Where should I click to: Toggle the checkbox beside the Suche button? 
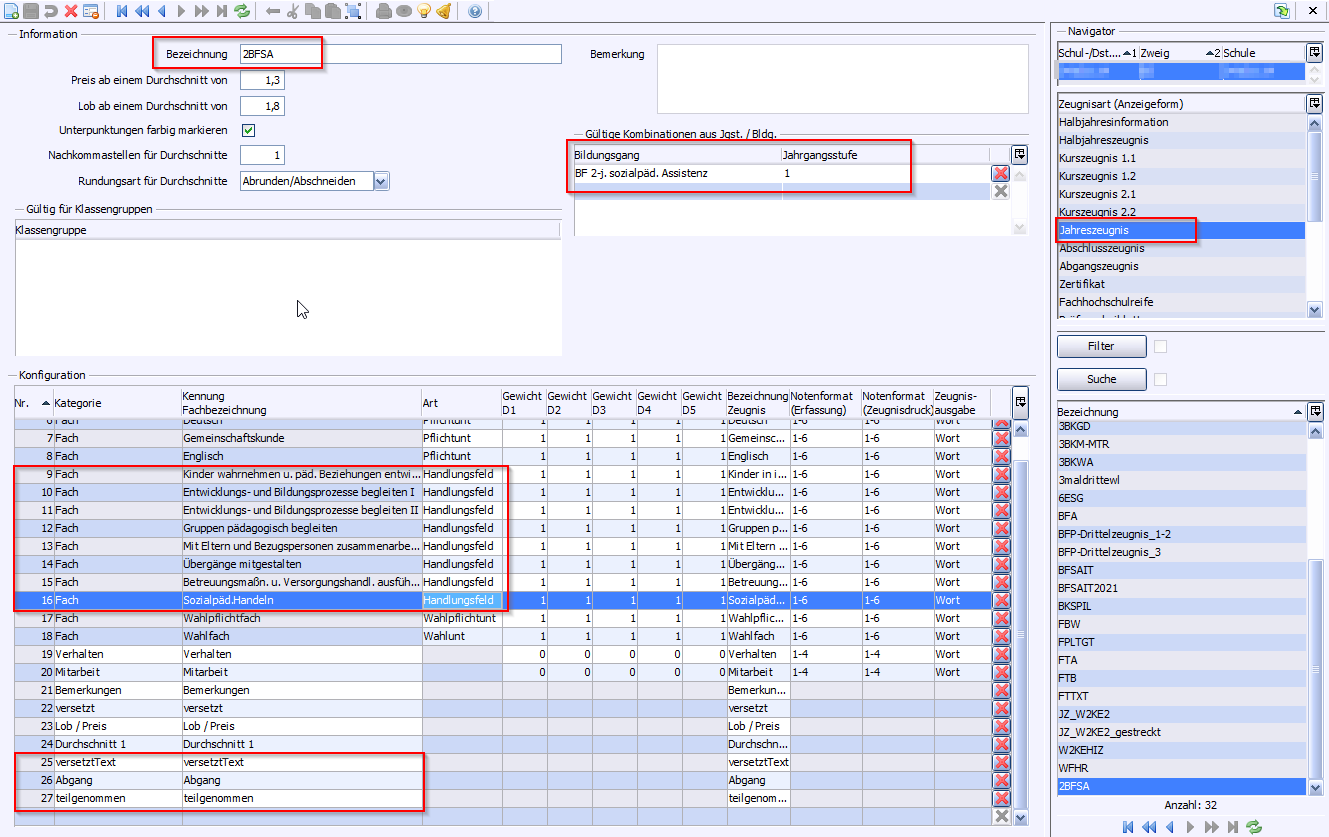[1161, 379]
